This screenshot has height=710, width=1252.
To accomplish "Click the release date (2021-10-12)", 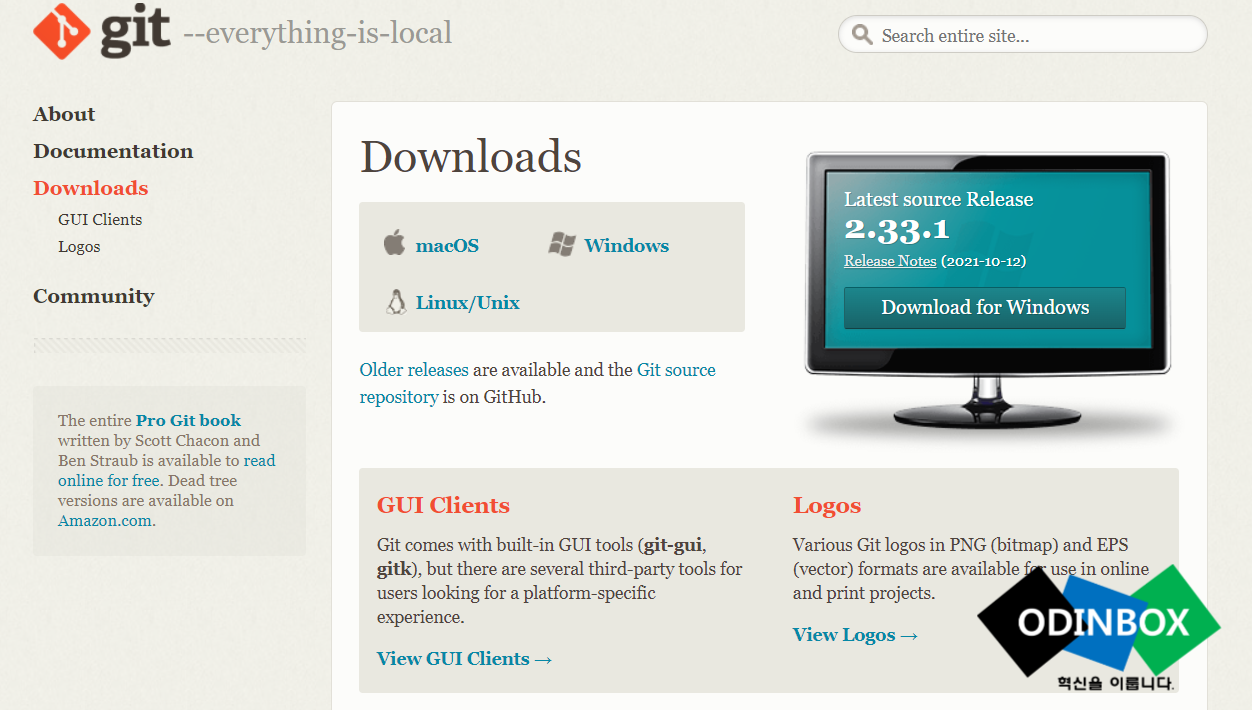I will (x=984, y=261).
